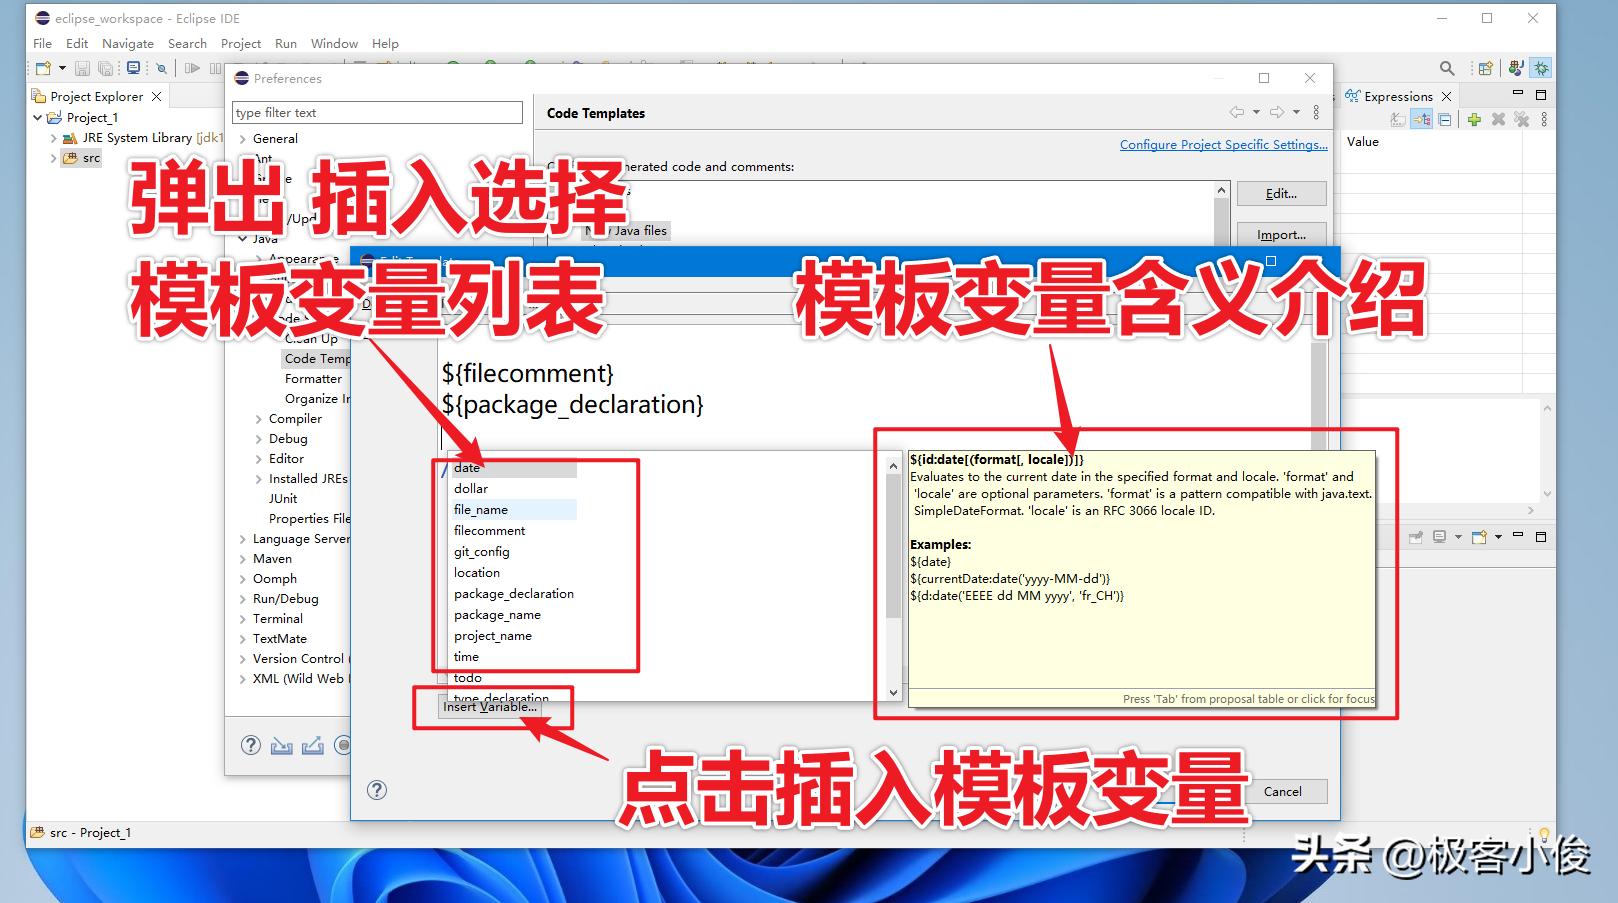The width and height of the screenshot is (1618, 903).
Task: Enable Show Logical Structure in Expressions view
Action: coord(1421,119)
